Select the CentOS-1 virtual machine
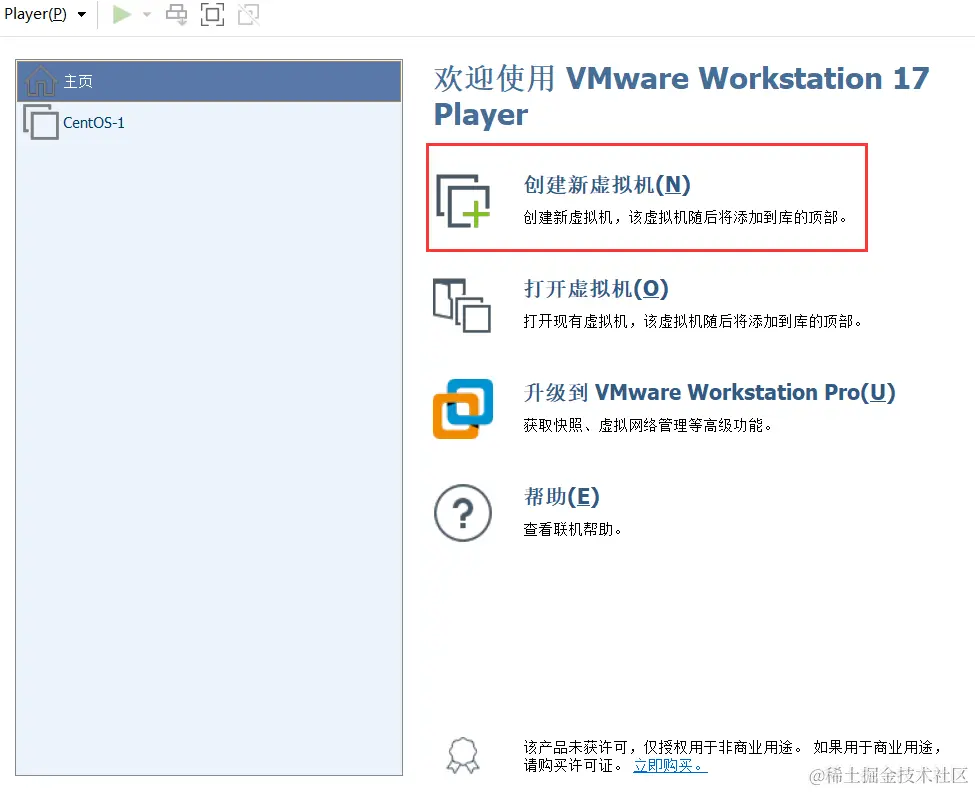Viewport: 975px width, 792px height. point(209,122)
